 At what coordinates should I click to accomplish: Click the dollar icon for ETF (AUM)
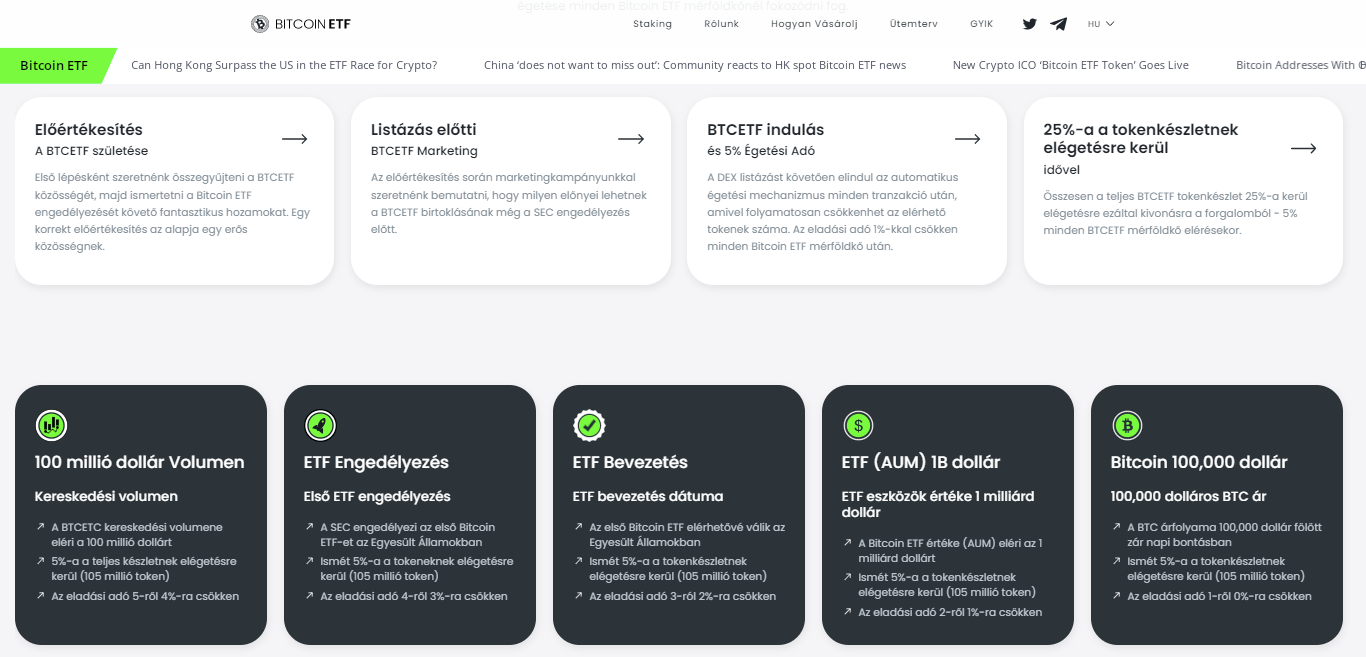point(858,425)
